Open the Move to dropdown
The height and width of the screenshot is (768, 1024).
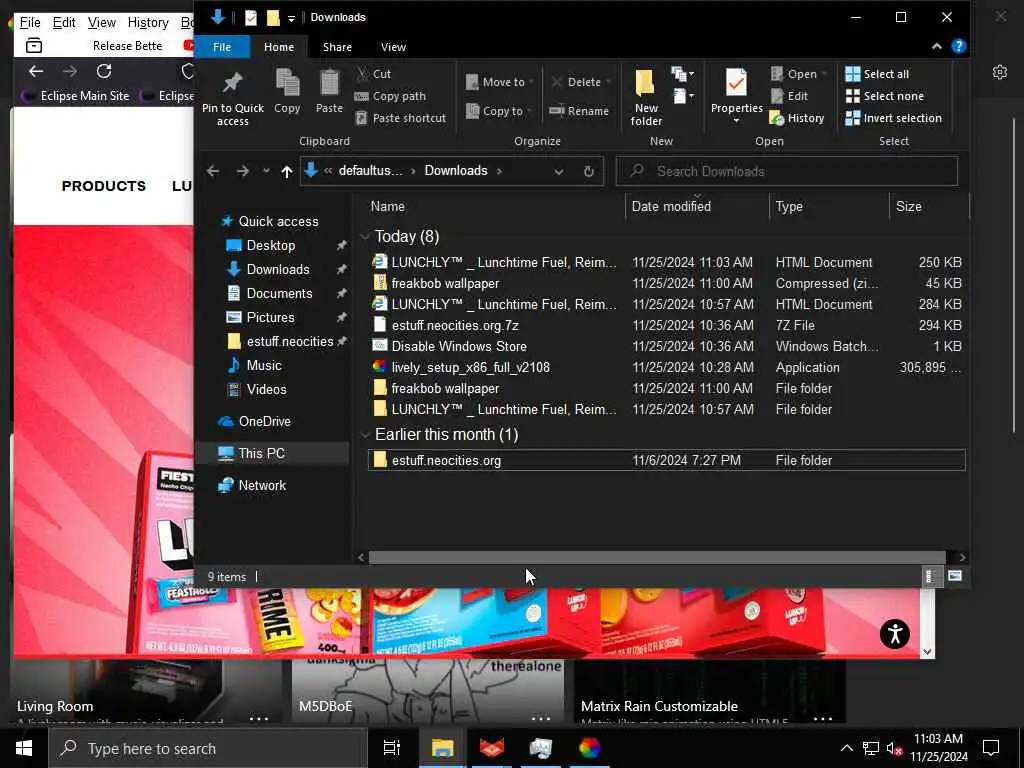[x=500, y=82]
